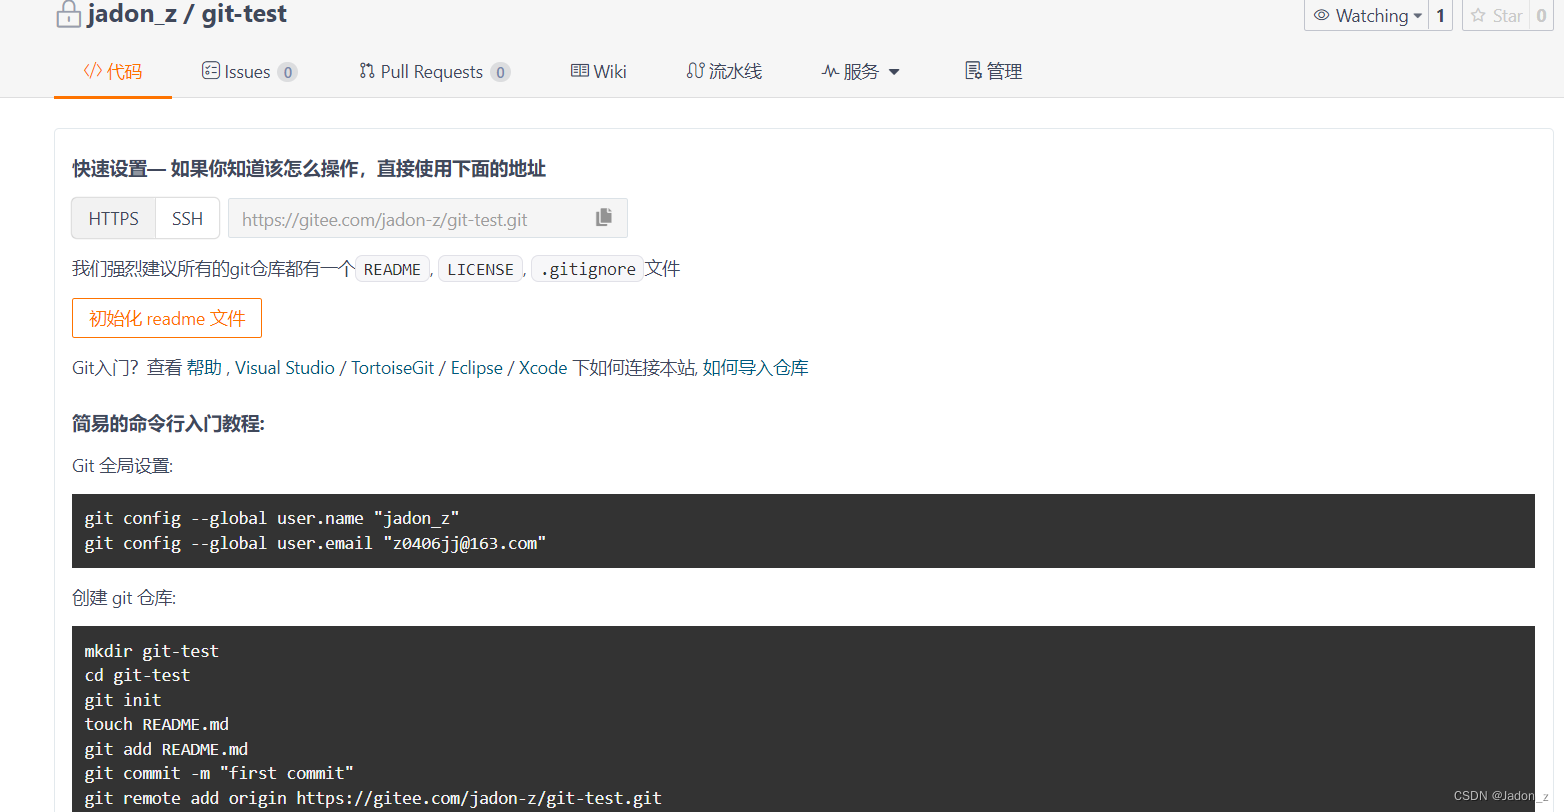
Task: Copy the repository URL with clipboard icon
Action: pyautogui.click(x=603, y=217)
